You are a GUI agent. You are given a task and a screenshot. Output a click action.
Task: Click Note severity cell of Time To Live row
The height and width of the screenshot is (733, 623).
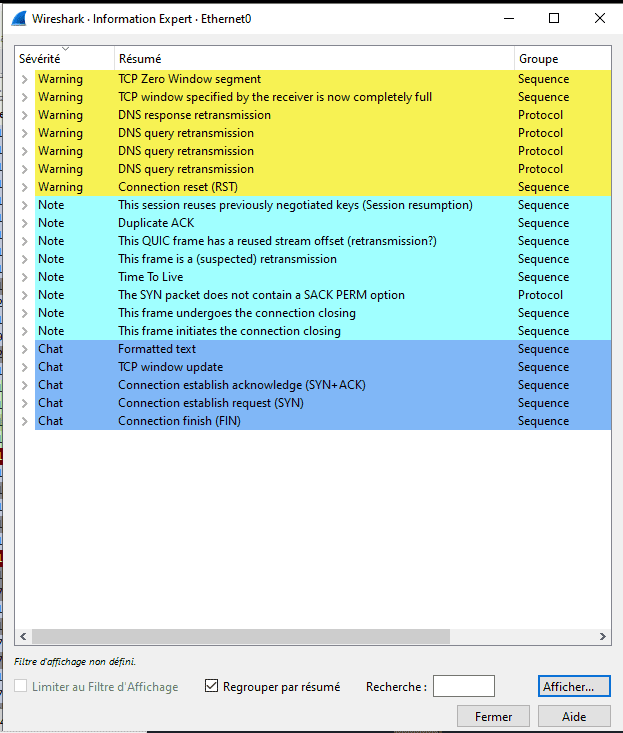click(x=51, y=277)
